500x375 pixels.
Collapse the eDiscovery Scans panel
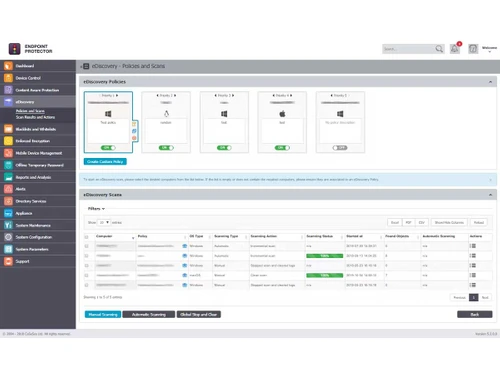(490, 195)
